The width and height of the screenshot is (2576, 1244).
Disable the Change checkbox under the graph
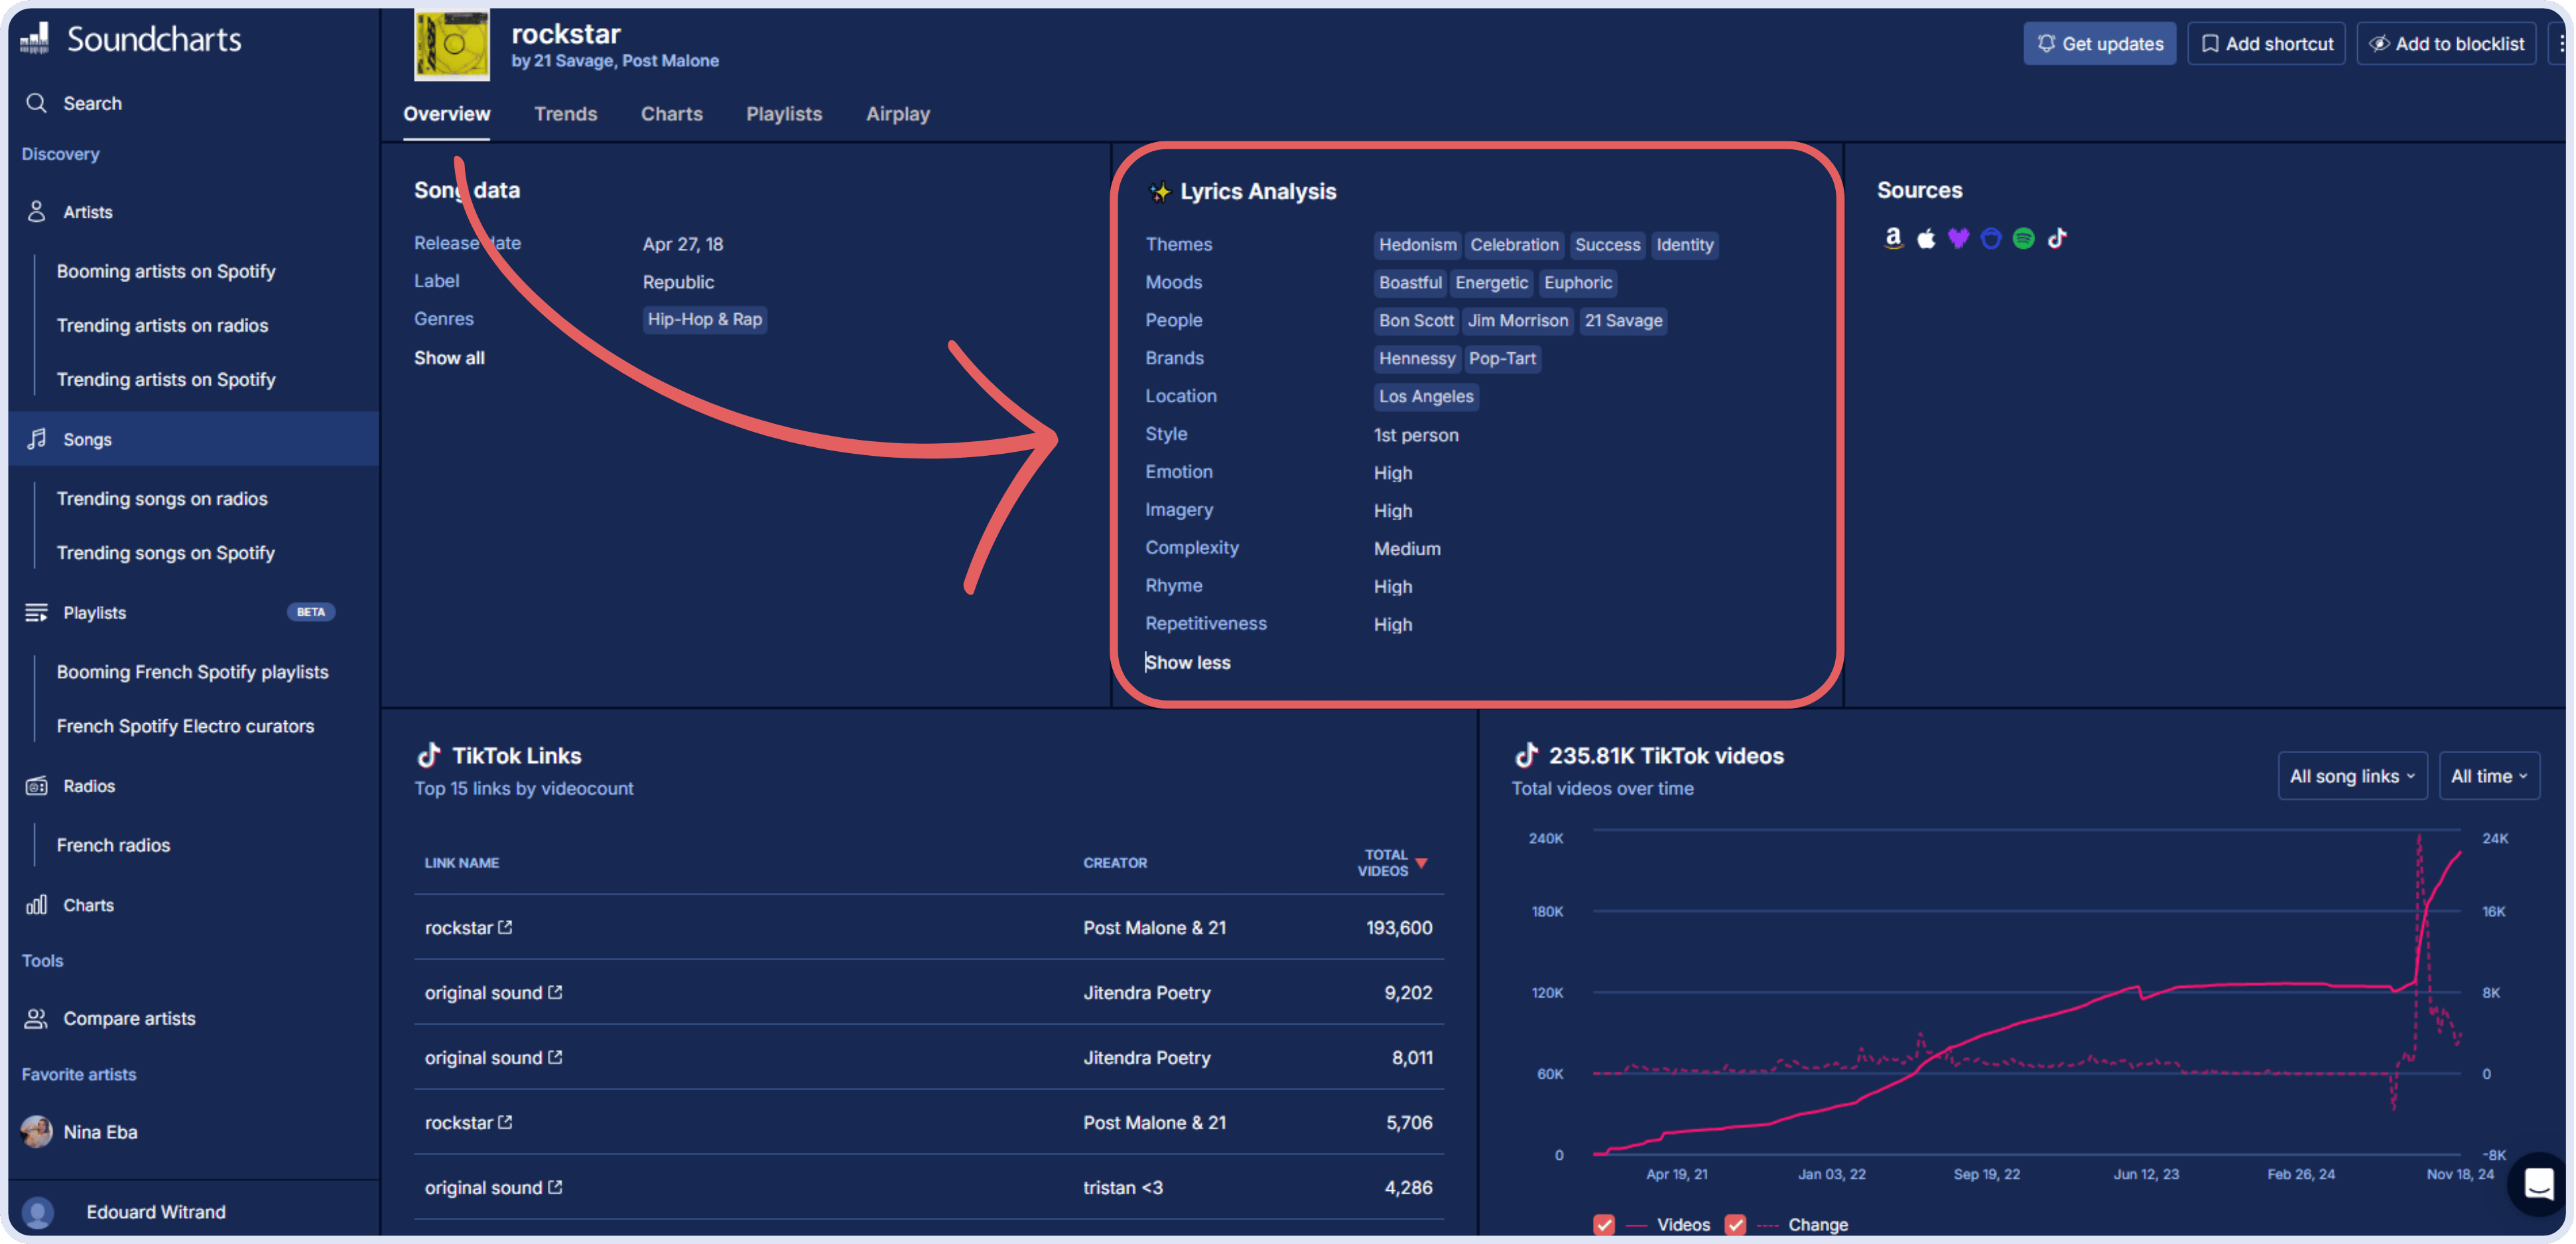(1736, 1224)
